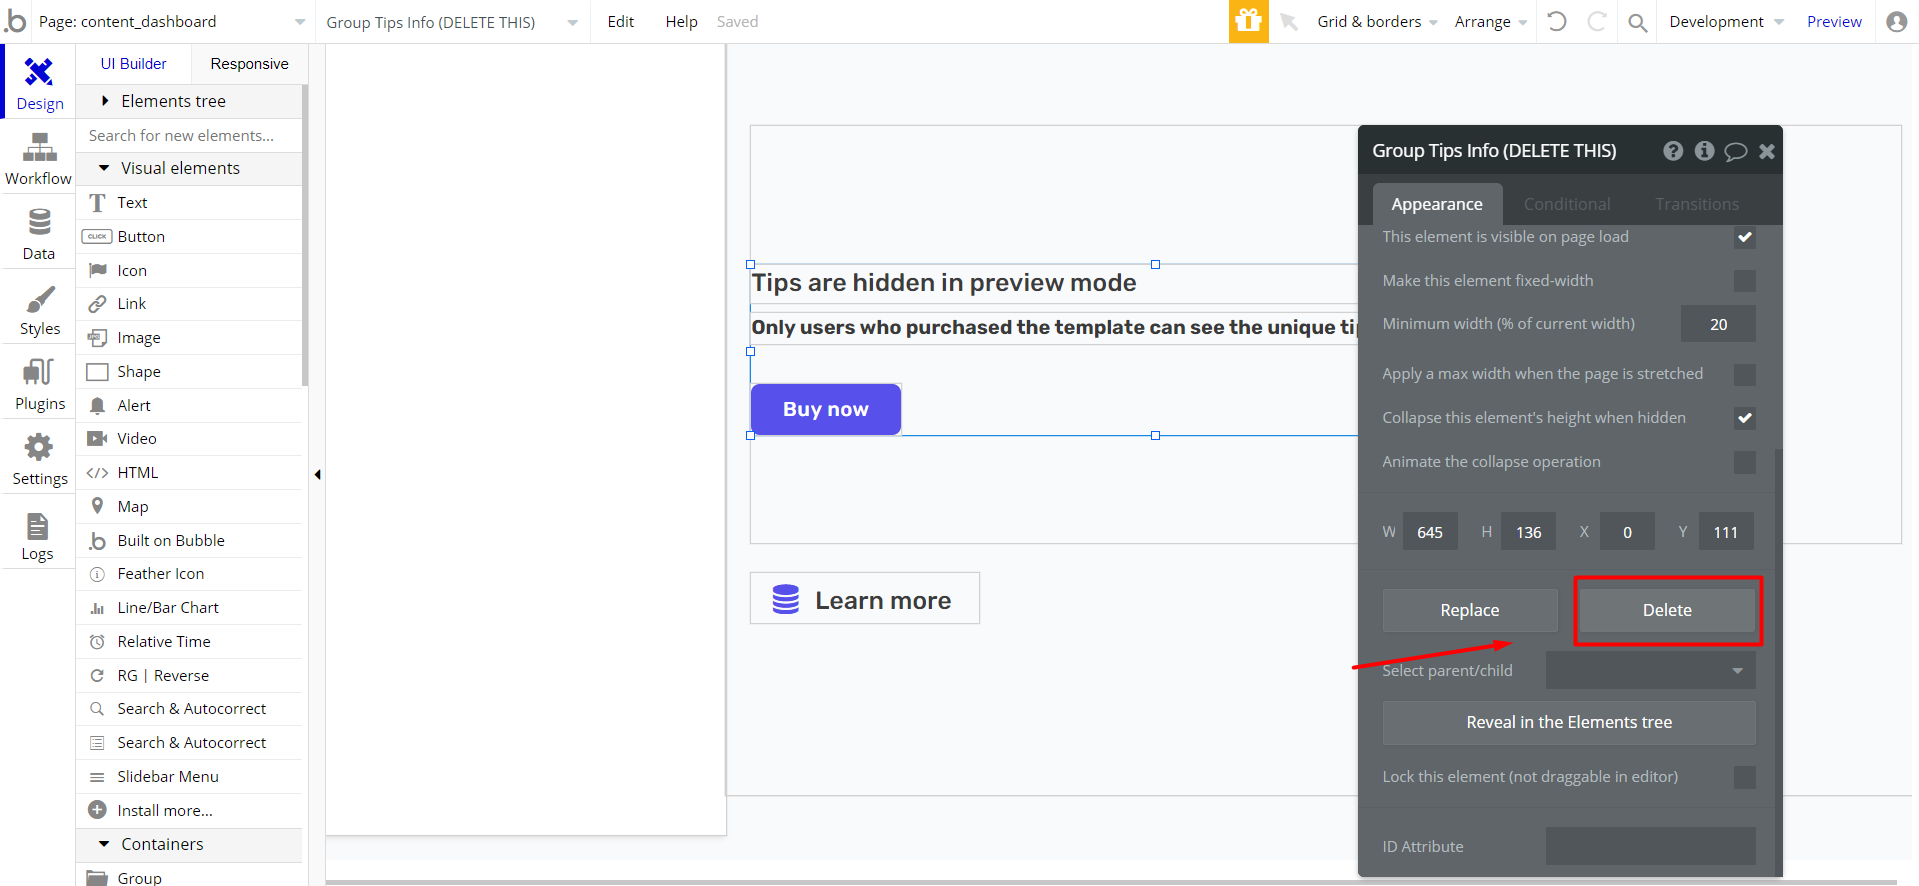Viewport: 1919px width, 886px height.
Task: Open the comment bubble in property editor
Action: point(1735,151)
